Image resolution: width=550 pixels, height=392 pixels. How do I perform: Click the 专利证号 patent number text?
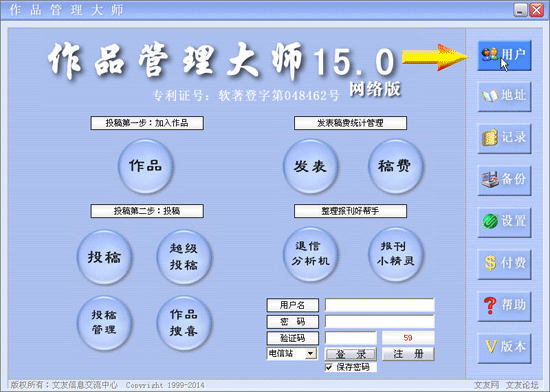[246, 95]
